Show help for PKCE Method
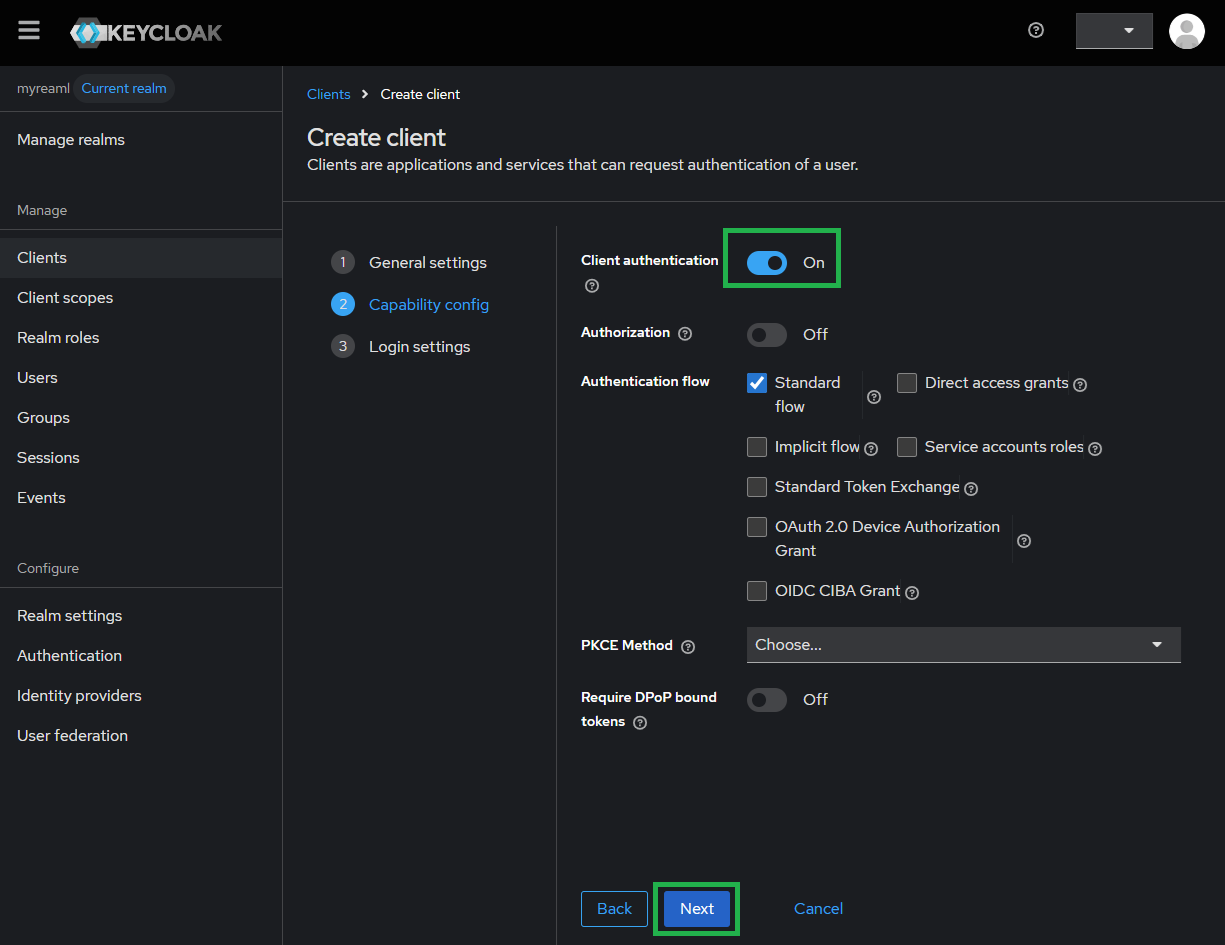The image size is (1225, 945). pos(688,647)
